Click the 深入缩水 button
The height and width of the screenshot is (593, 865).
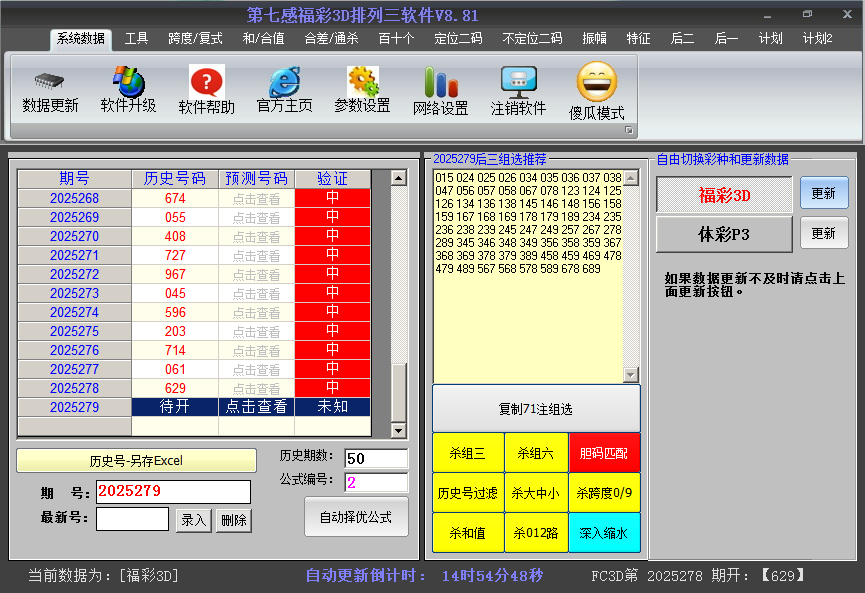(x=602, y=532)
